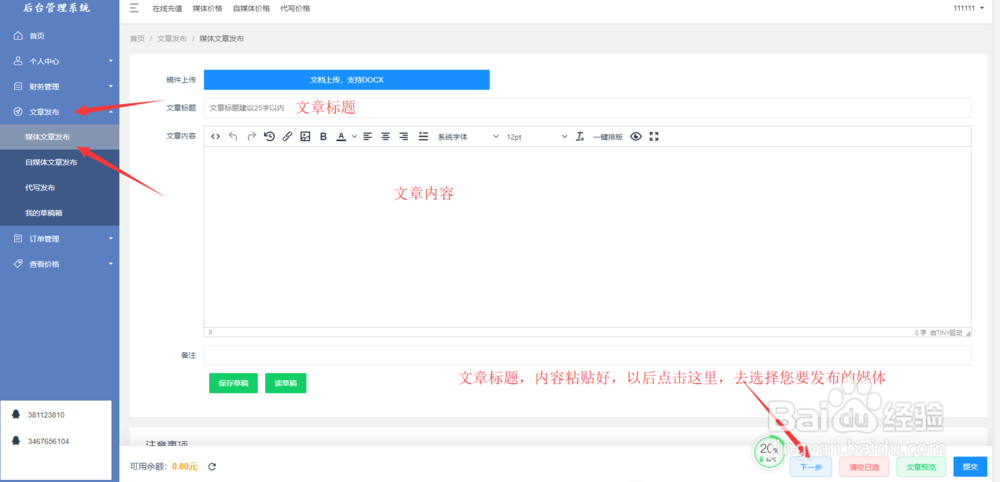
Task: Click the list formatting icon
Action: pyautogui.click(x=423, y=136)
